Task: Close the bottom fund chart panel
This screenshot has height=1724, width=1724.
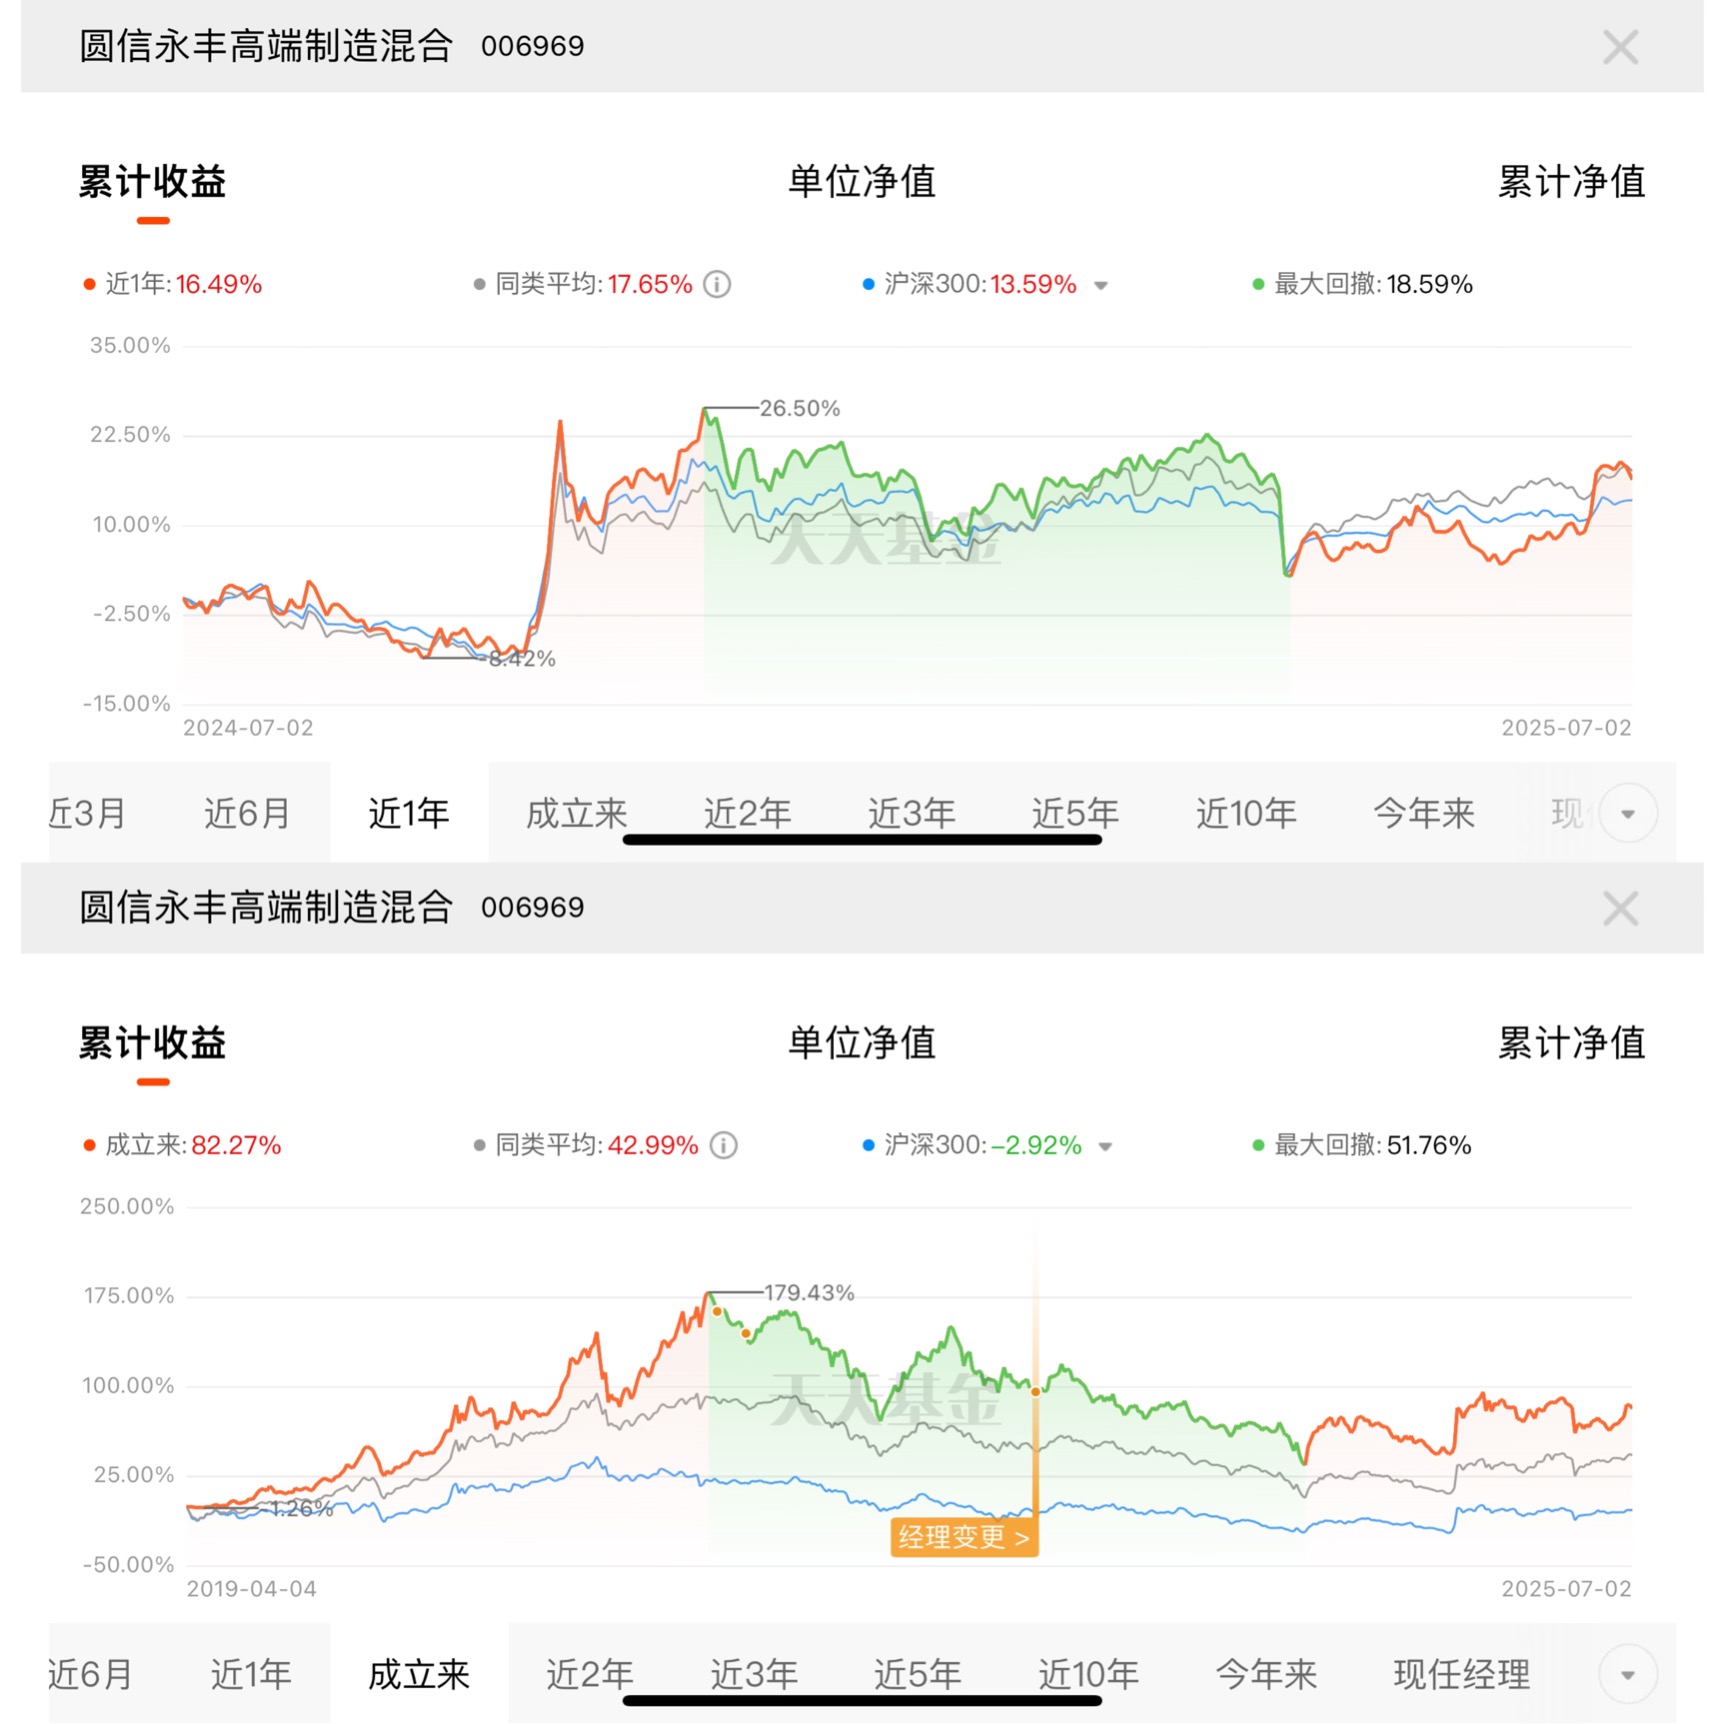Action: [1620, 908]
